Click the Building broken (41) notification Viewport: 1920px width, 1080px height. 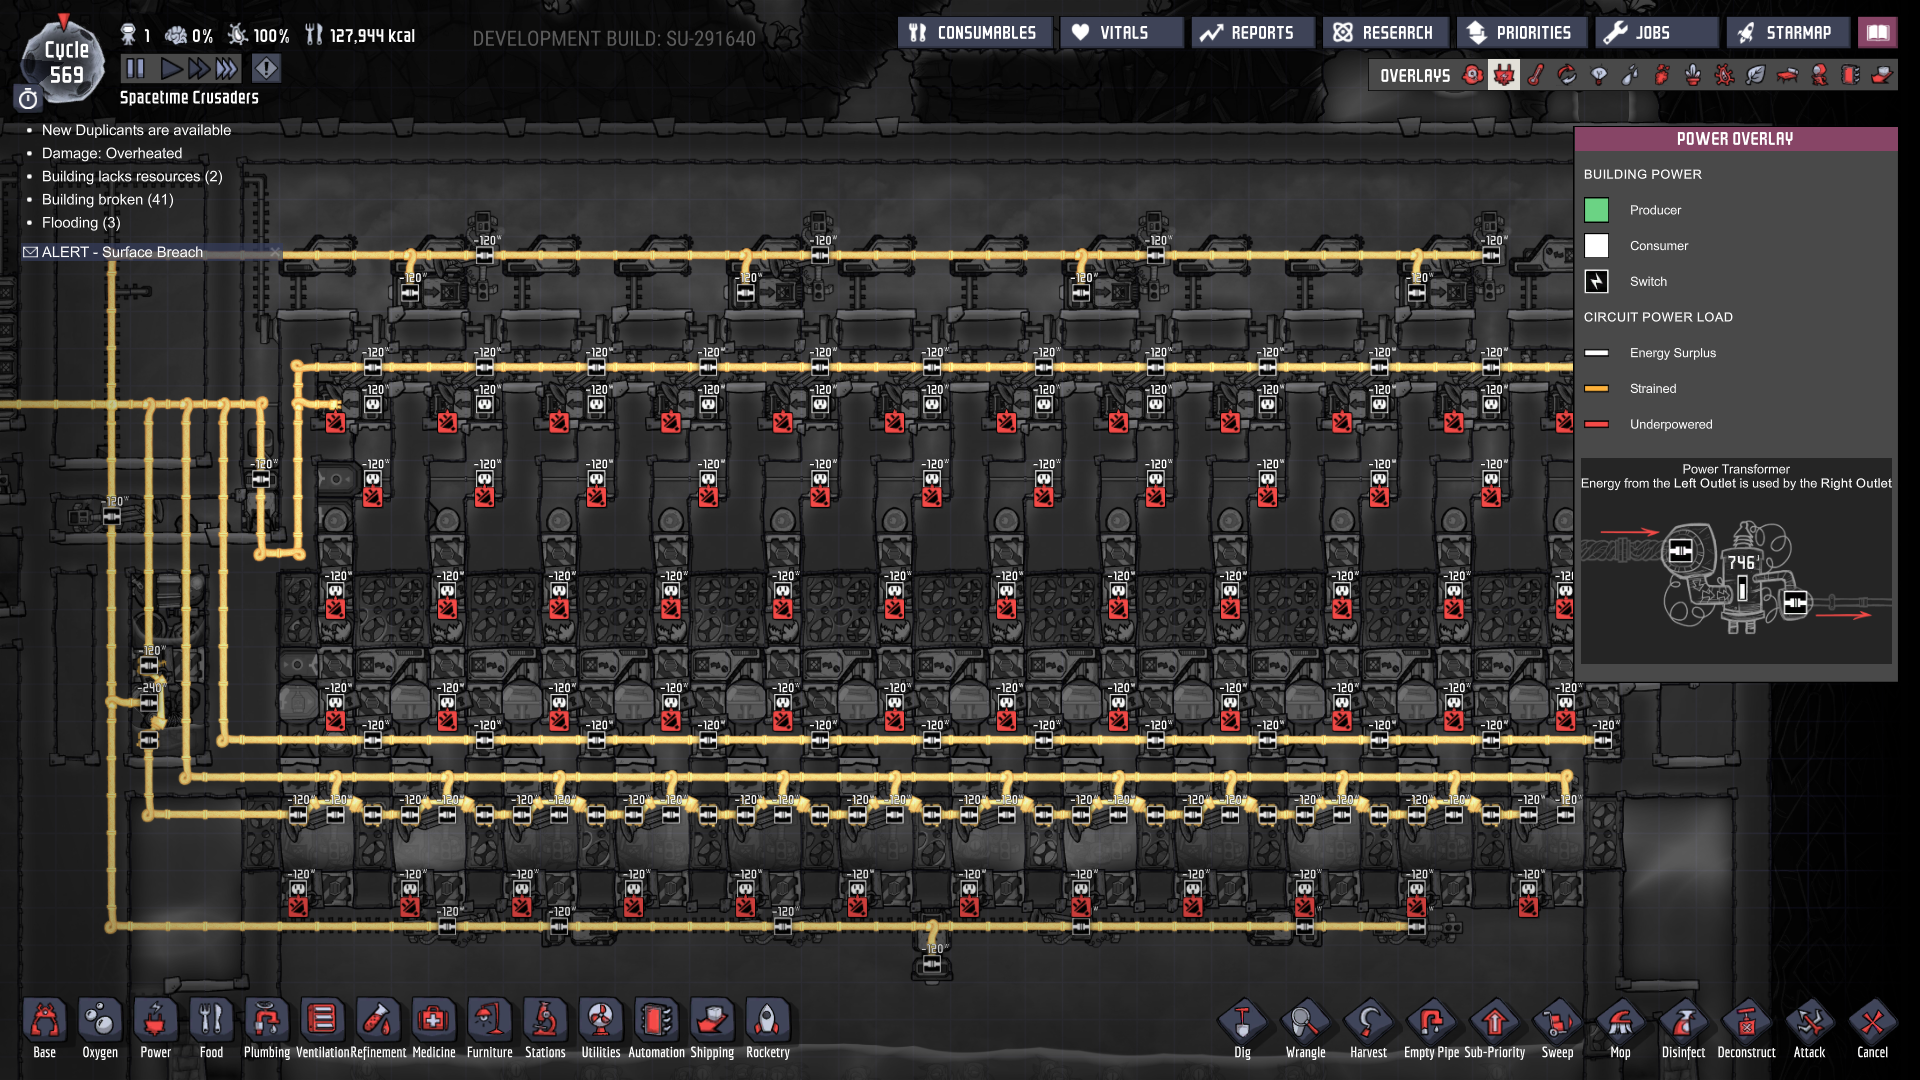pyautogui.click(x=107, y=199)
